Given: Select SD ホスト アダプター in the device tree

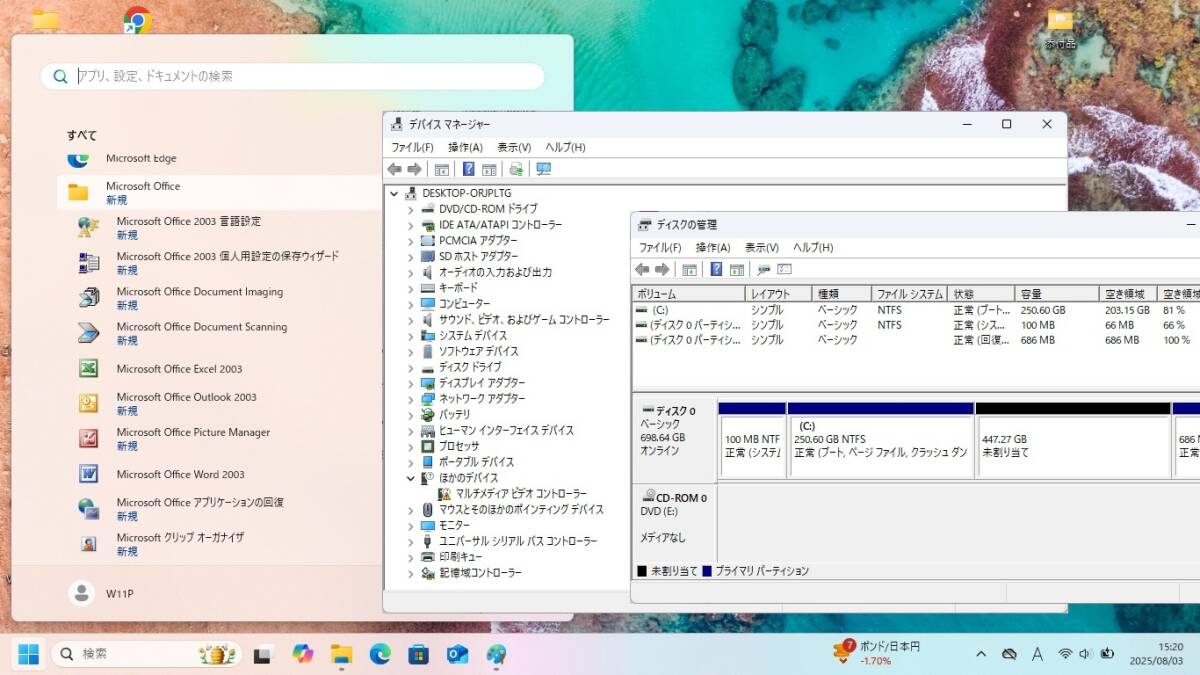Looking at the screenshot, I should pos(478,256).
